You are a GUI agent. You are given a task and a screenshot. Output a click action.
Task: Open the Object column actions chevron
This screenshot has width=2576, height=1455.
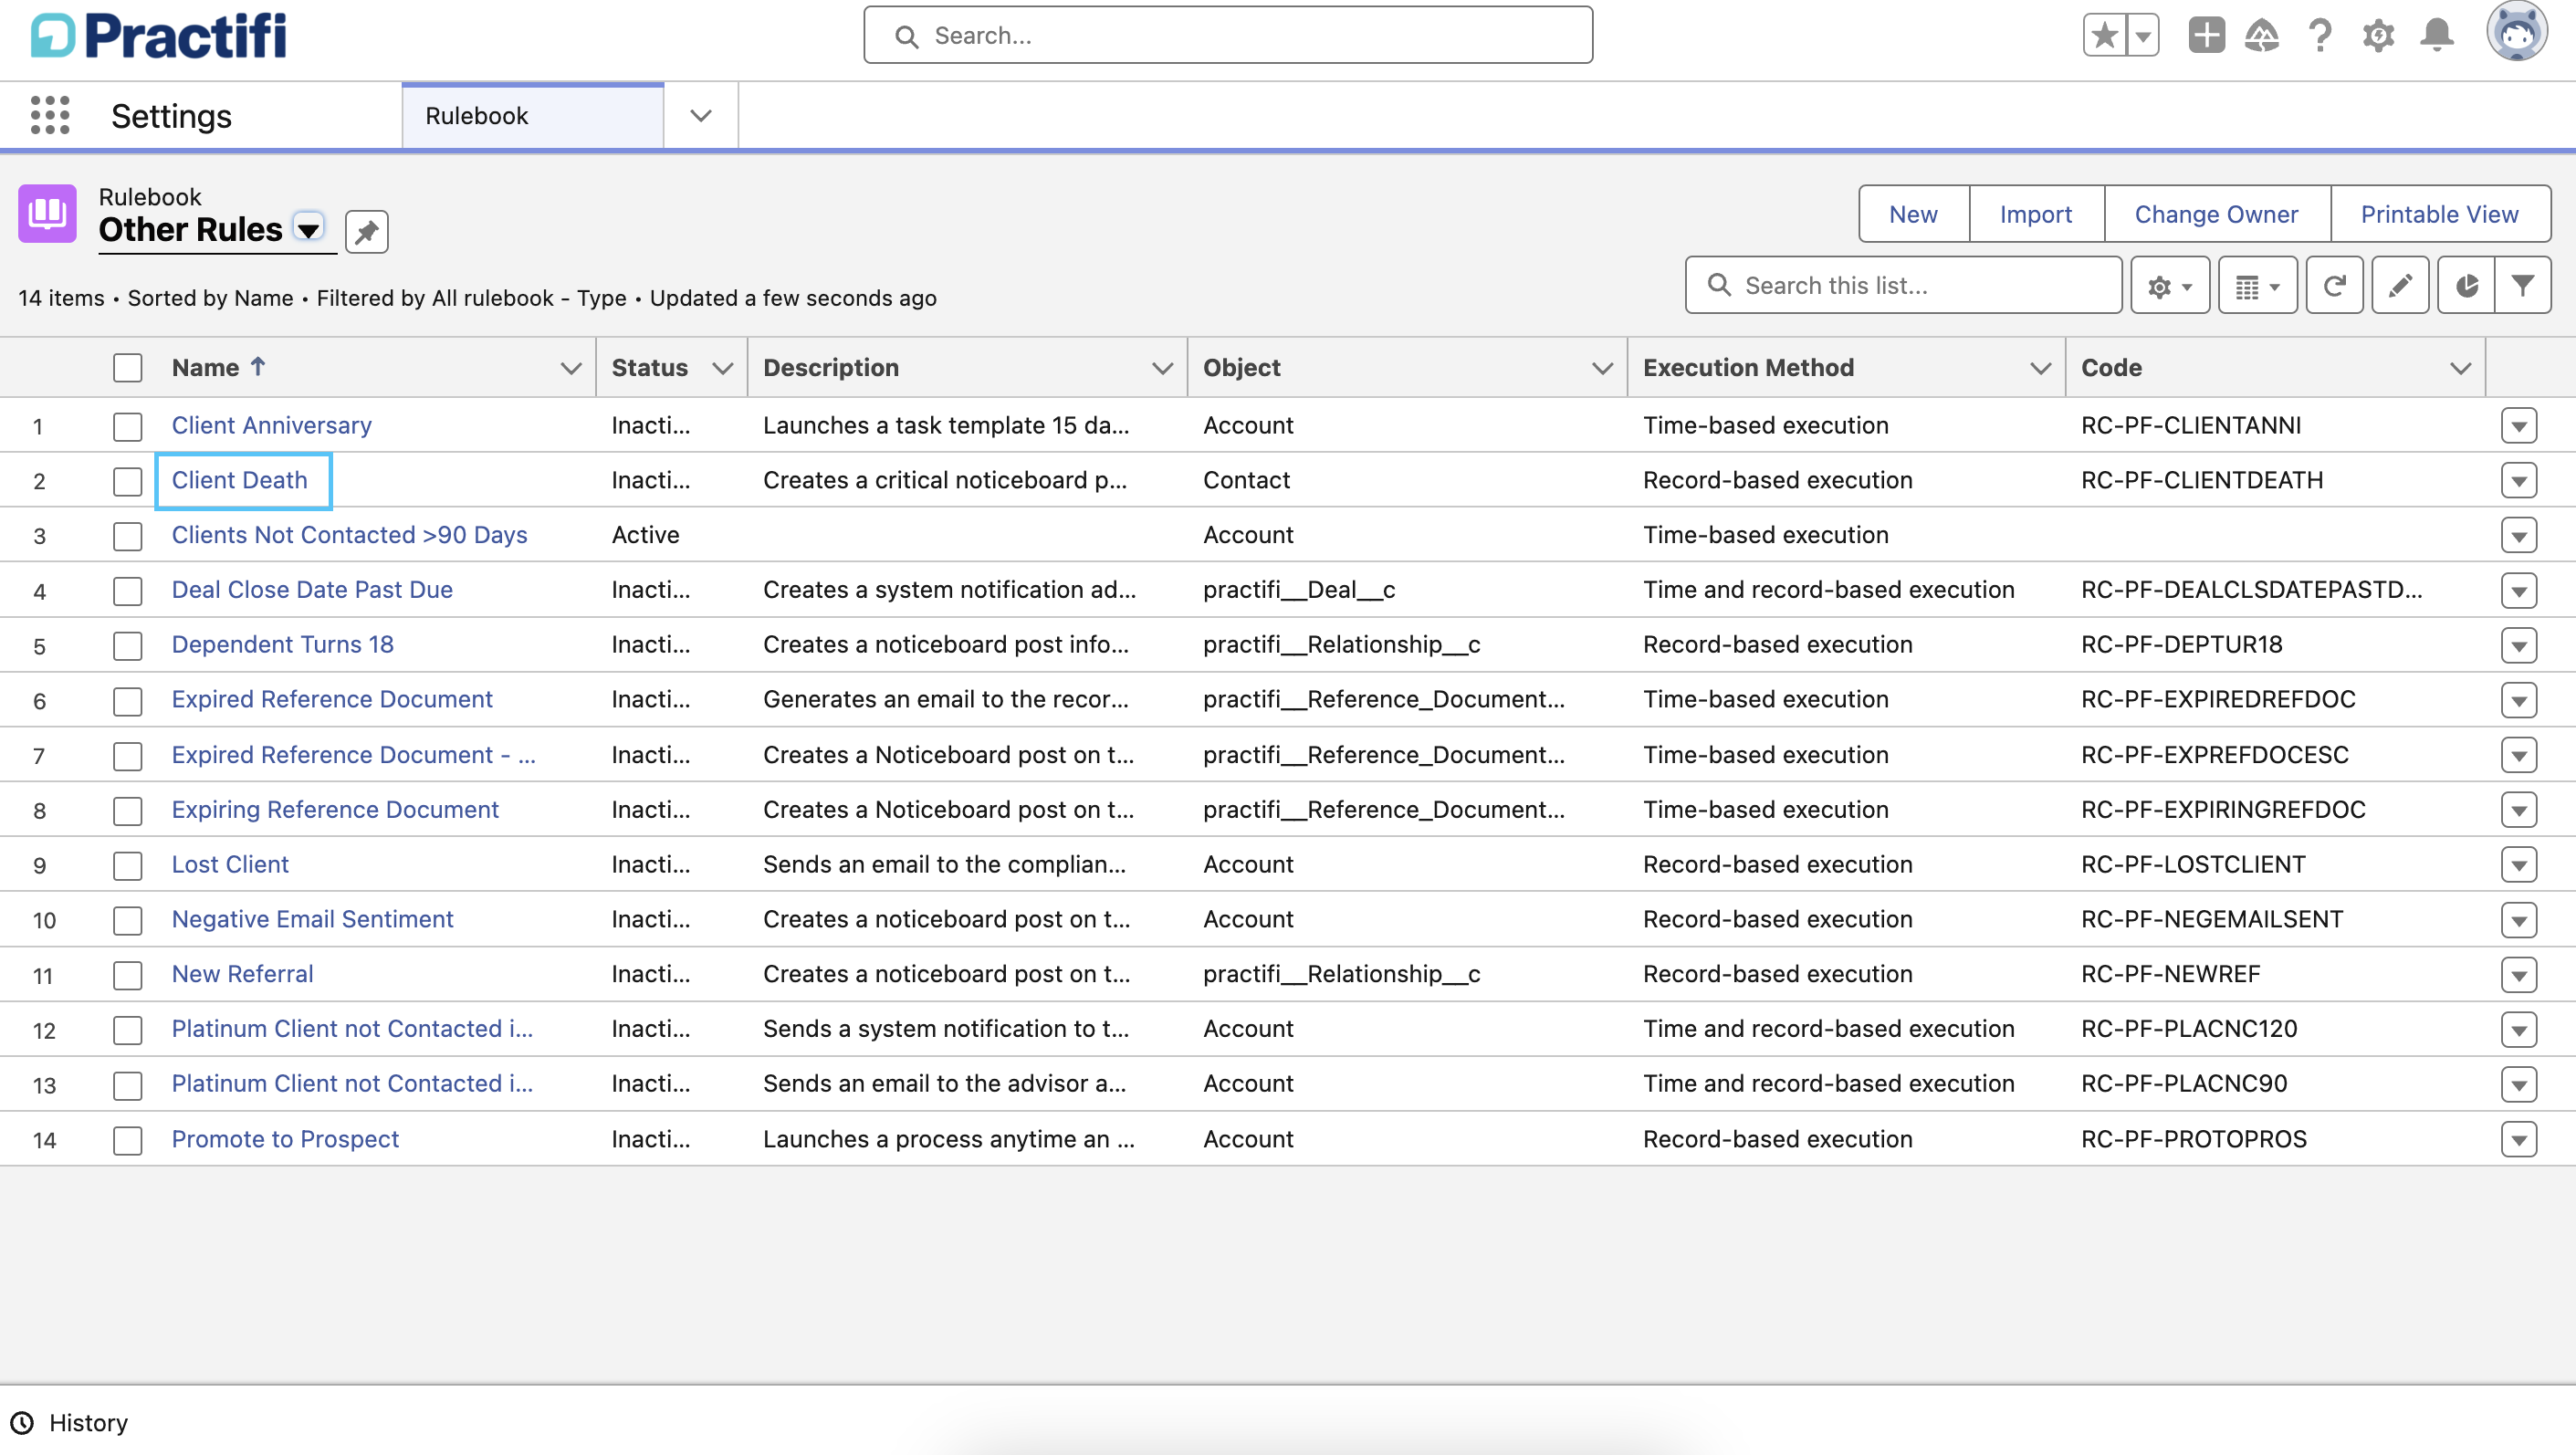tap(1602, 368)
